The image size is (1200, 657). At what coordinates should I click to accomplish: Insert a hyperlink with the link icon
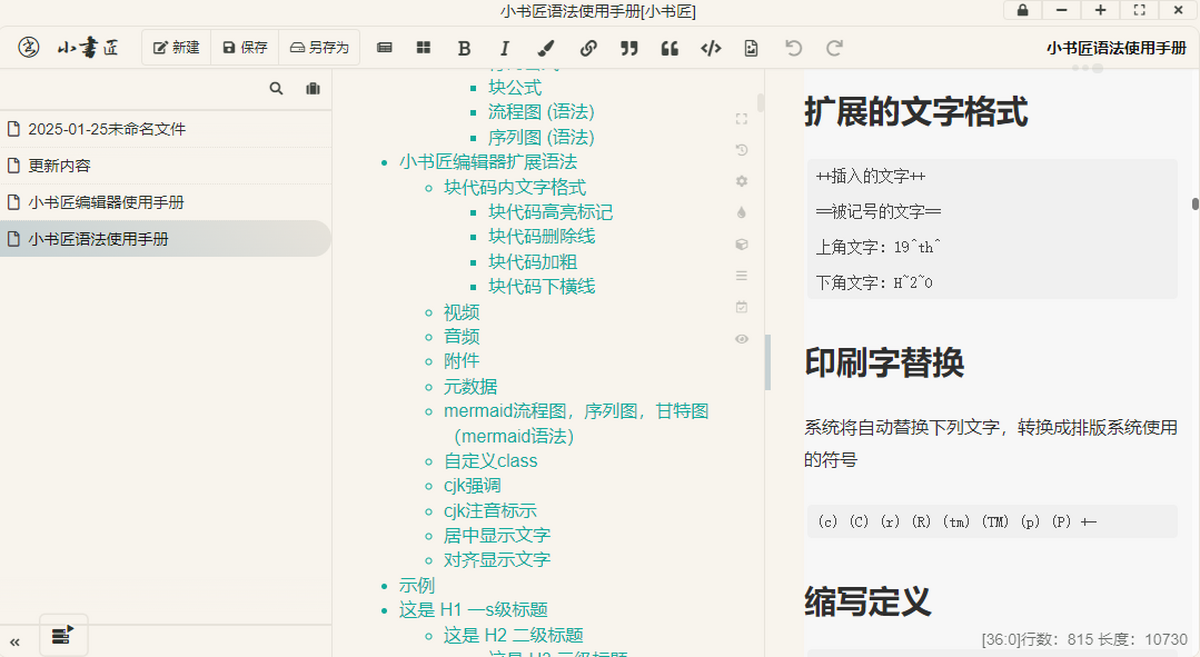tap(588, 48)
